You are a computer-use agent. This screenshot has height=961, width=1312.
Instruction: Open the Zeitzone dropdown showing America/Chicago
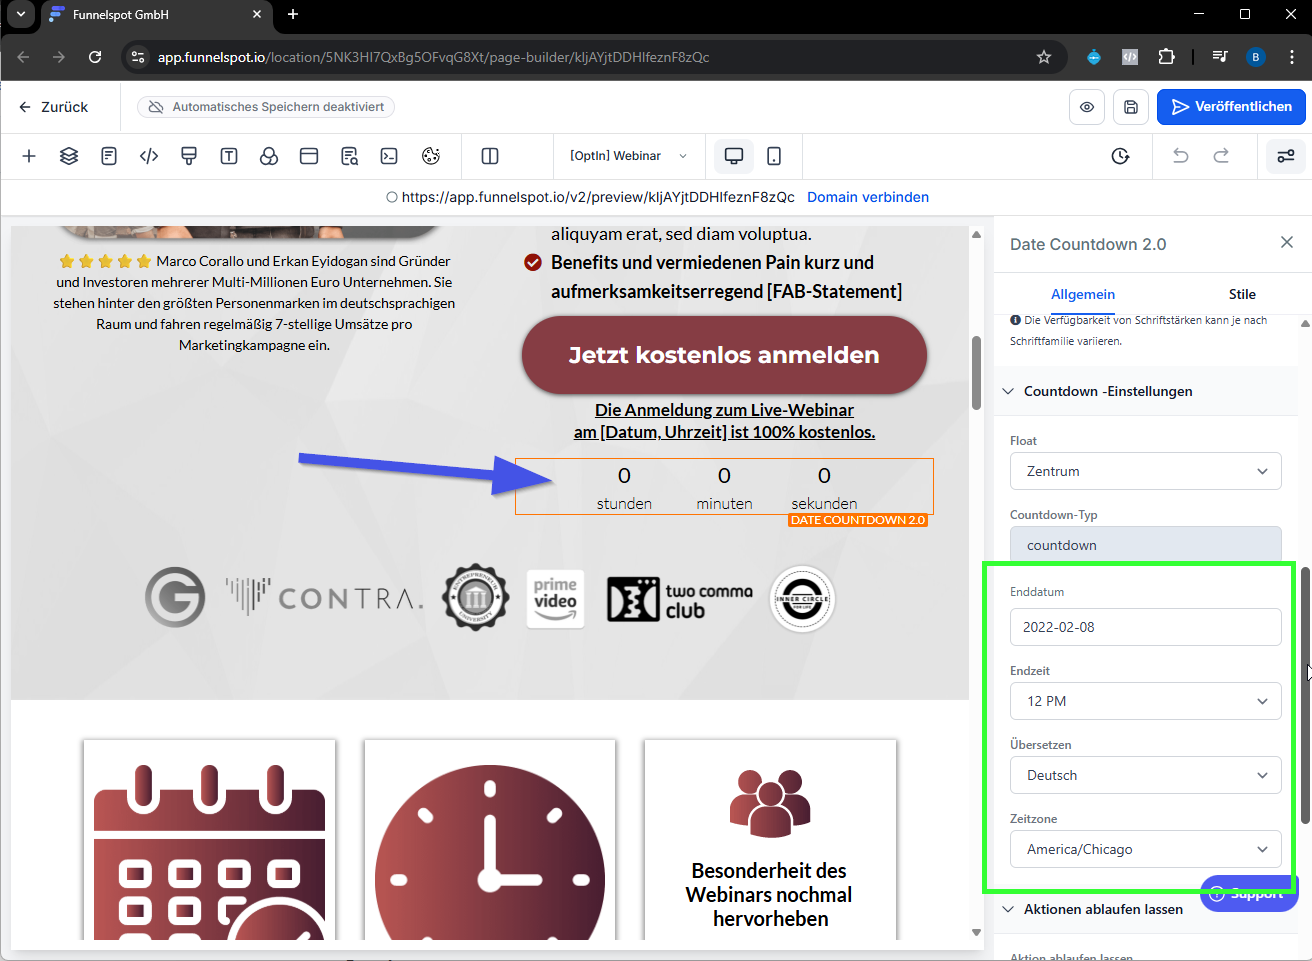(x=1146, y=849)
